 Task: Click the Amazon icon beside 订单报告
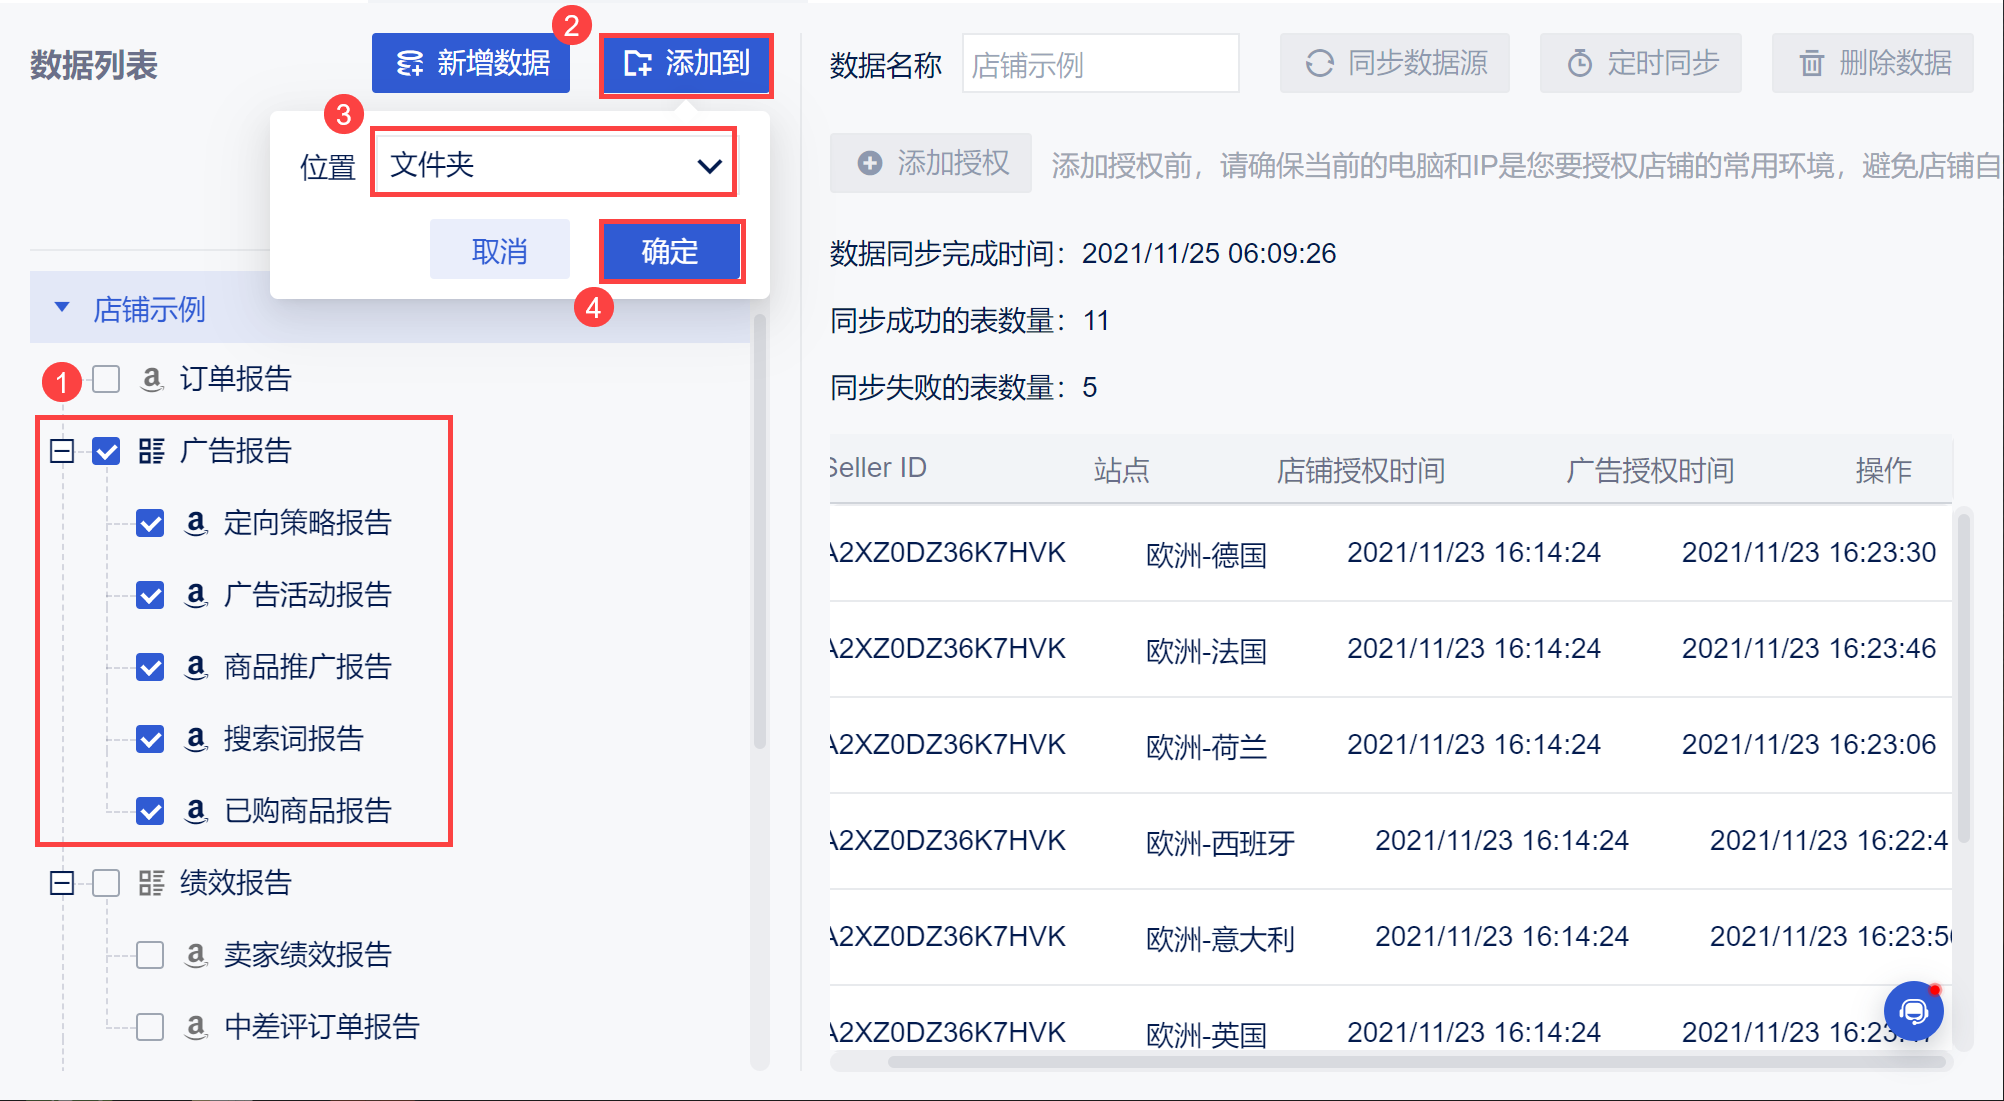(151, 379)
